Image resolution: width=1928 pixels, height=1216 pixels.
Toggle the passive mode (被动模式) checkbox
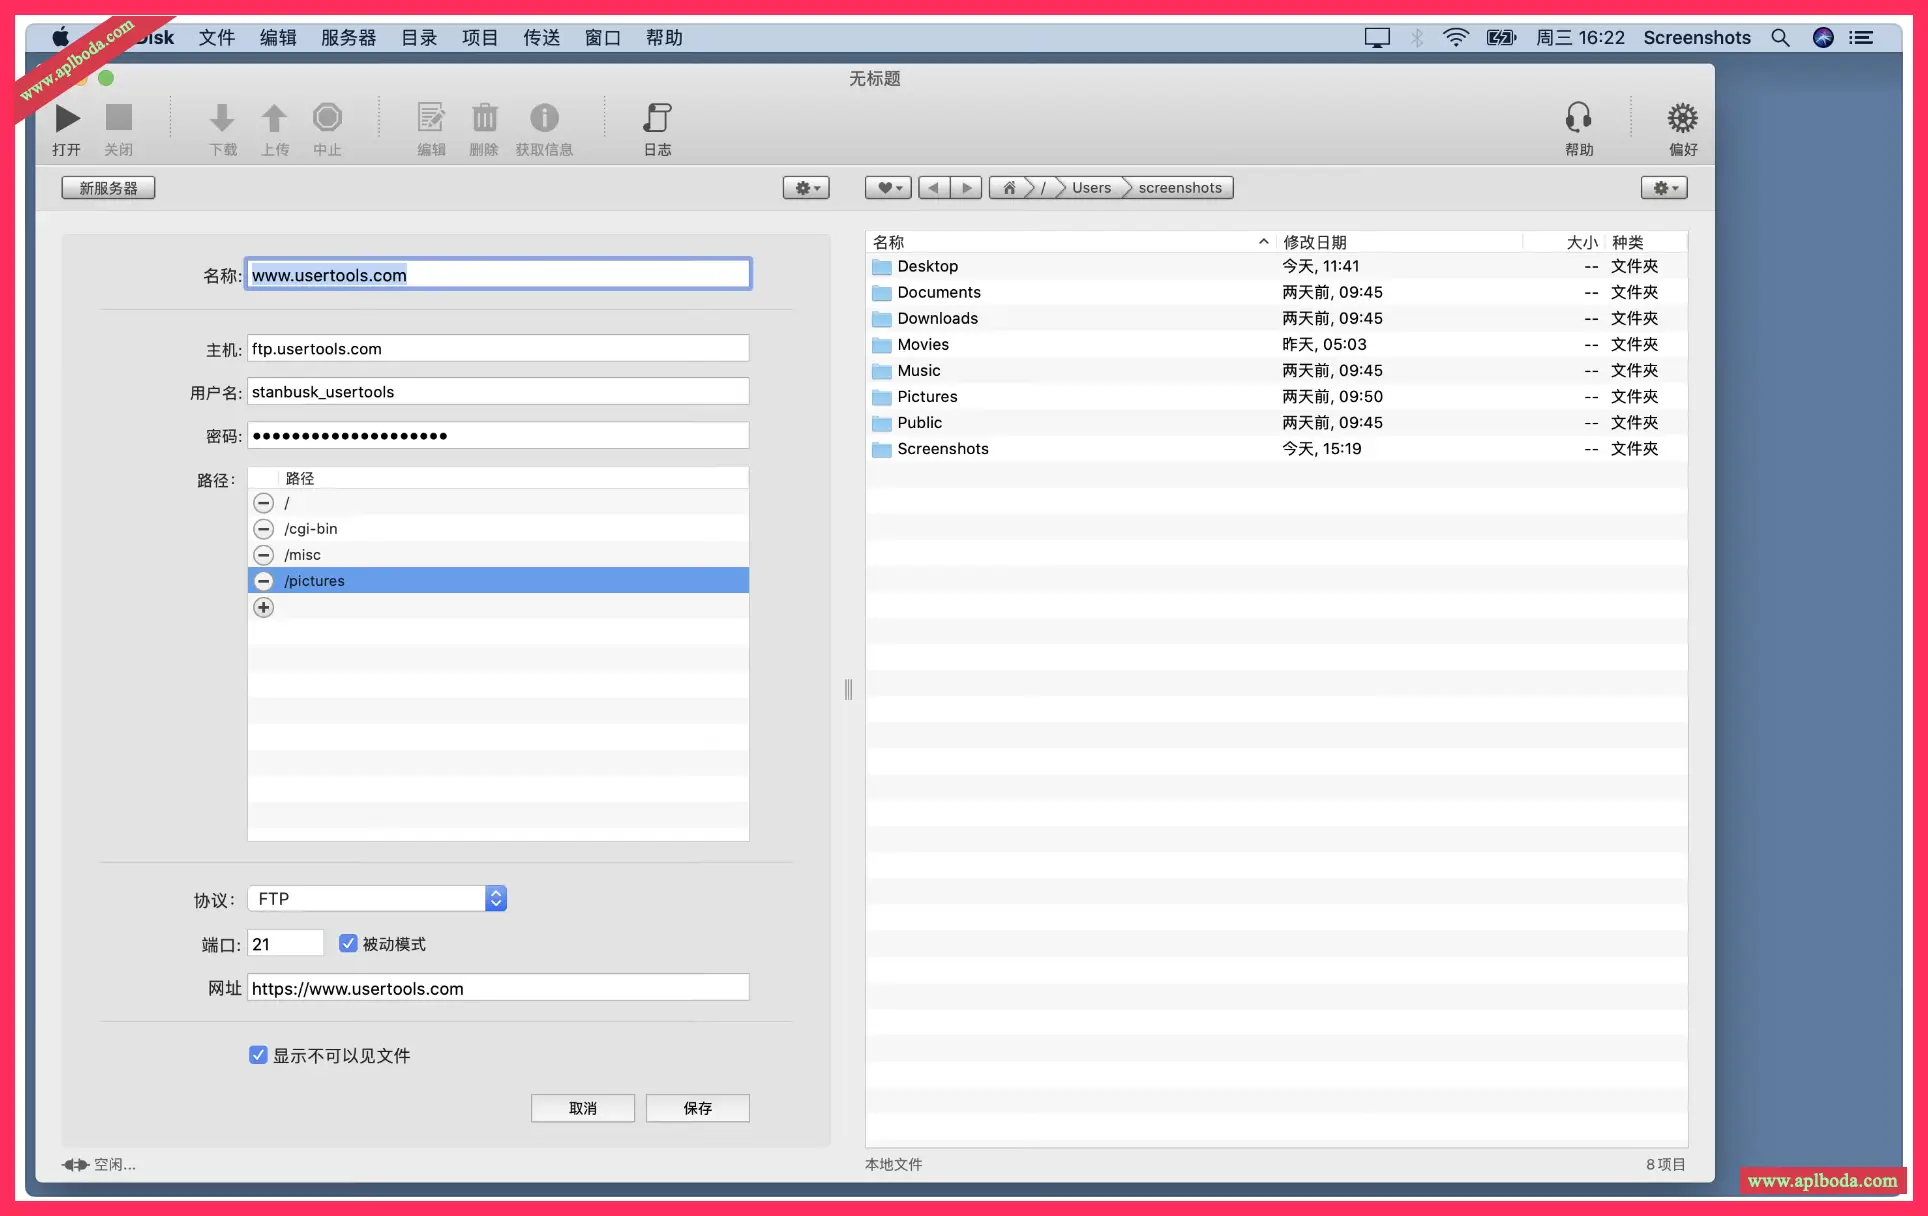pyautogui.click(x=348, y=944)
